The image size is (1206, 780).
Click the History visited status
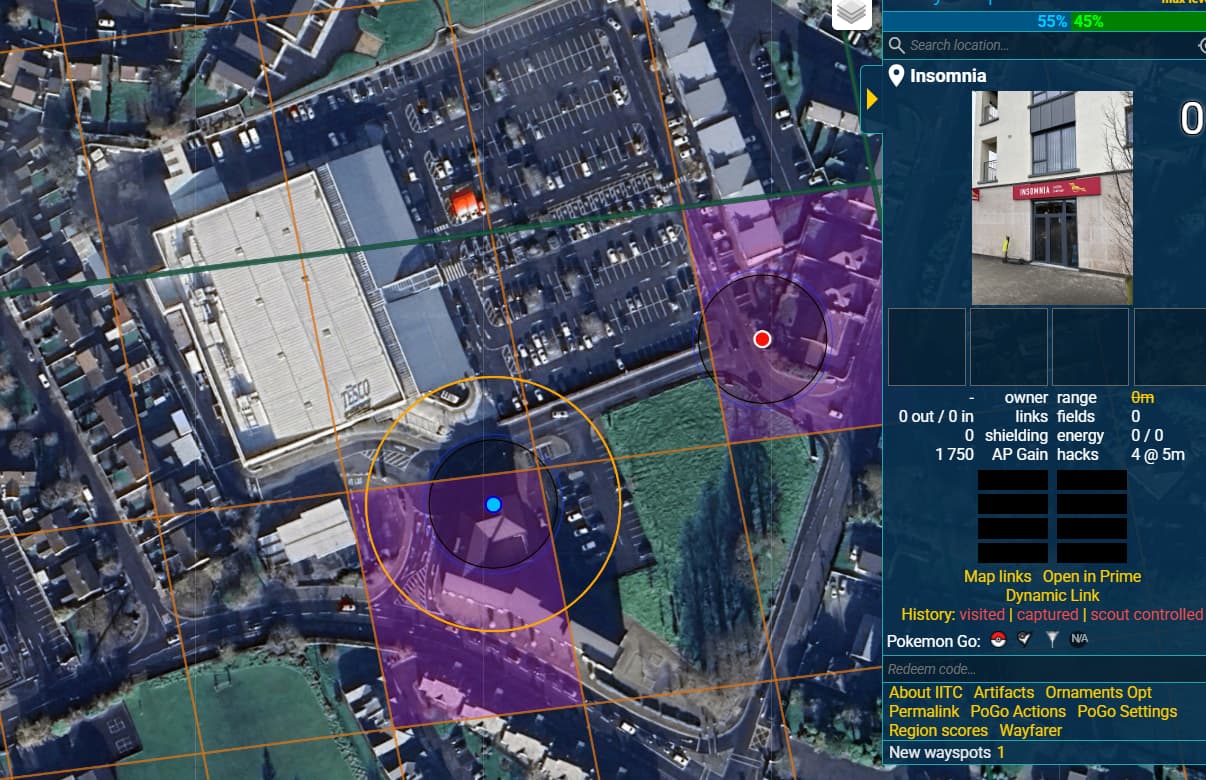point(982,614)
